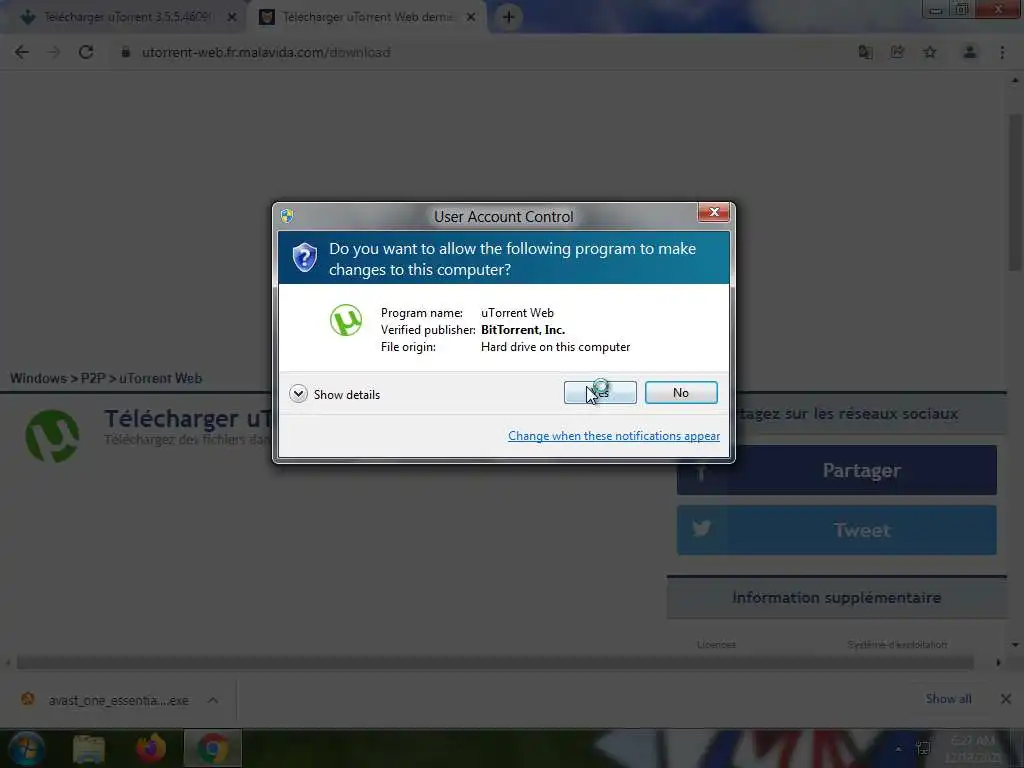Click the share page icon
The image size is (1024, 768).
(x=897, y=52)
